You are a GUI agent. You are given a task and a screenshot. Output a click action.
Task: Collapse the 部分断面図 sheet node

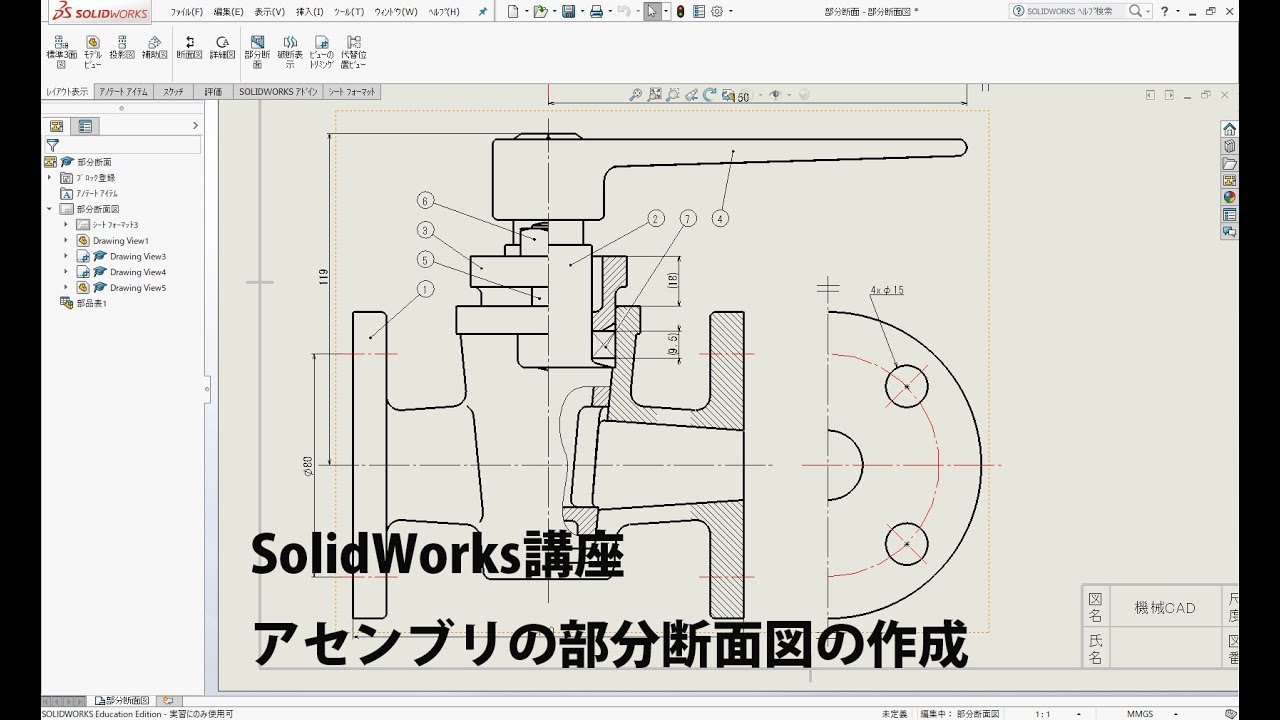click(x=49, y=209)
